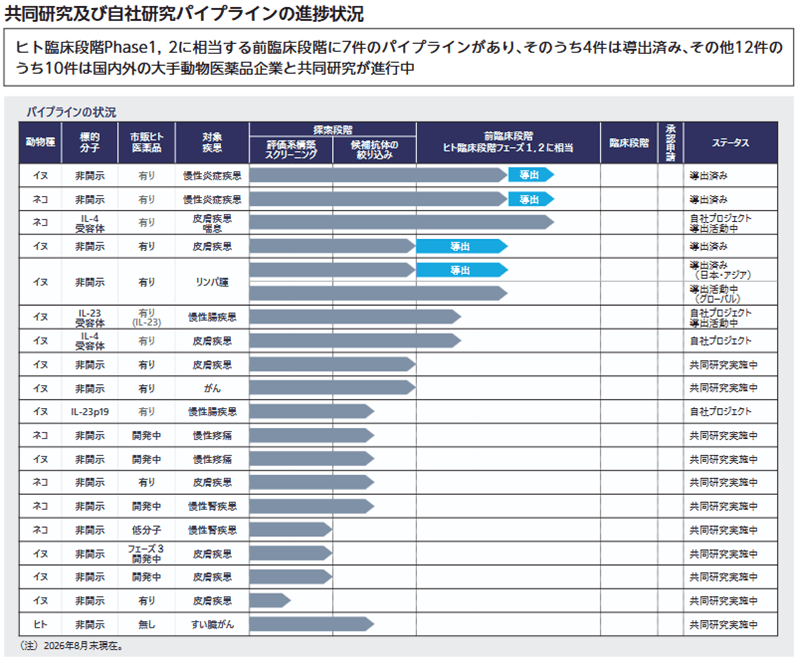The image size is (800, 665).
Task: Click the がん disease cell in the イヌ row
Action: tap(212, 388)
